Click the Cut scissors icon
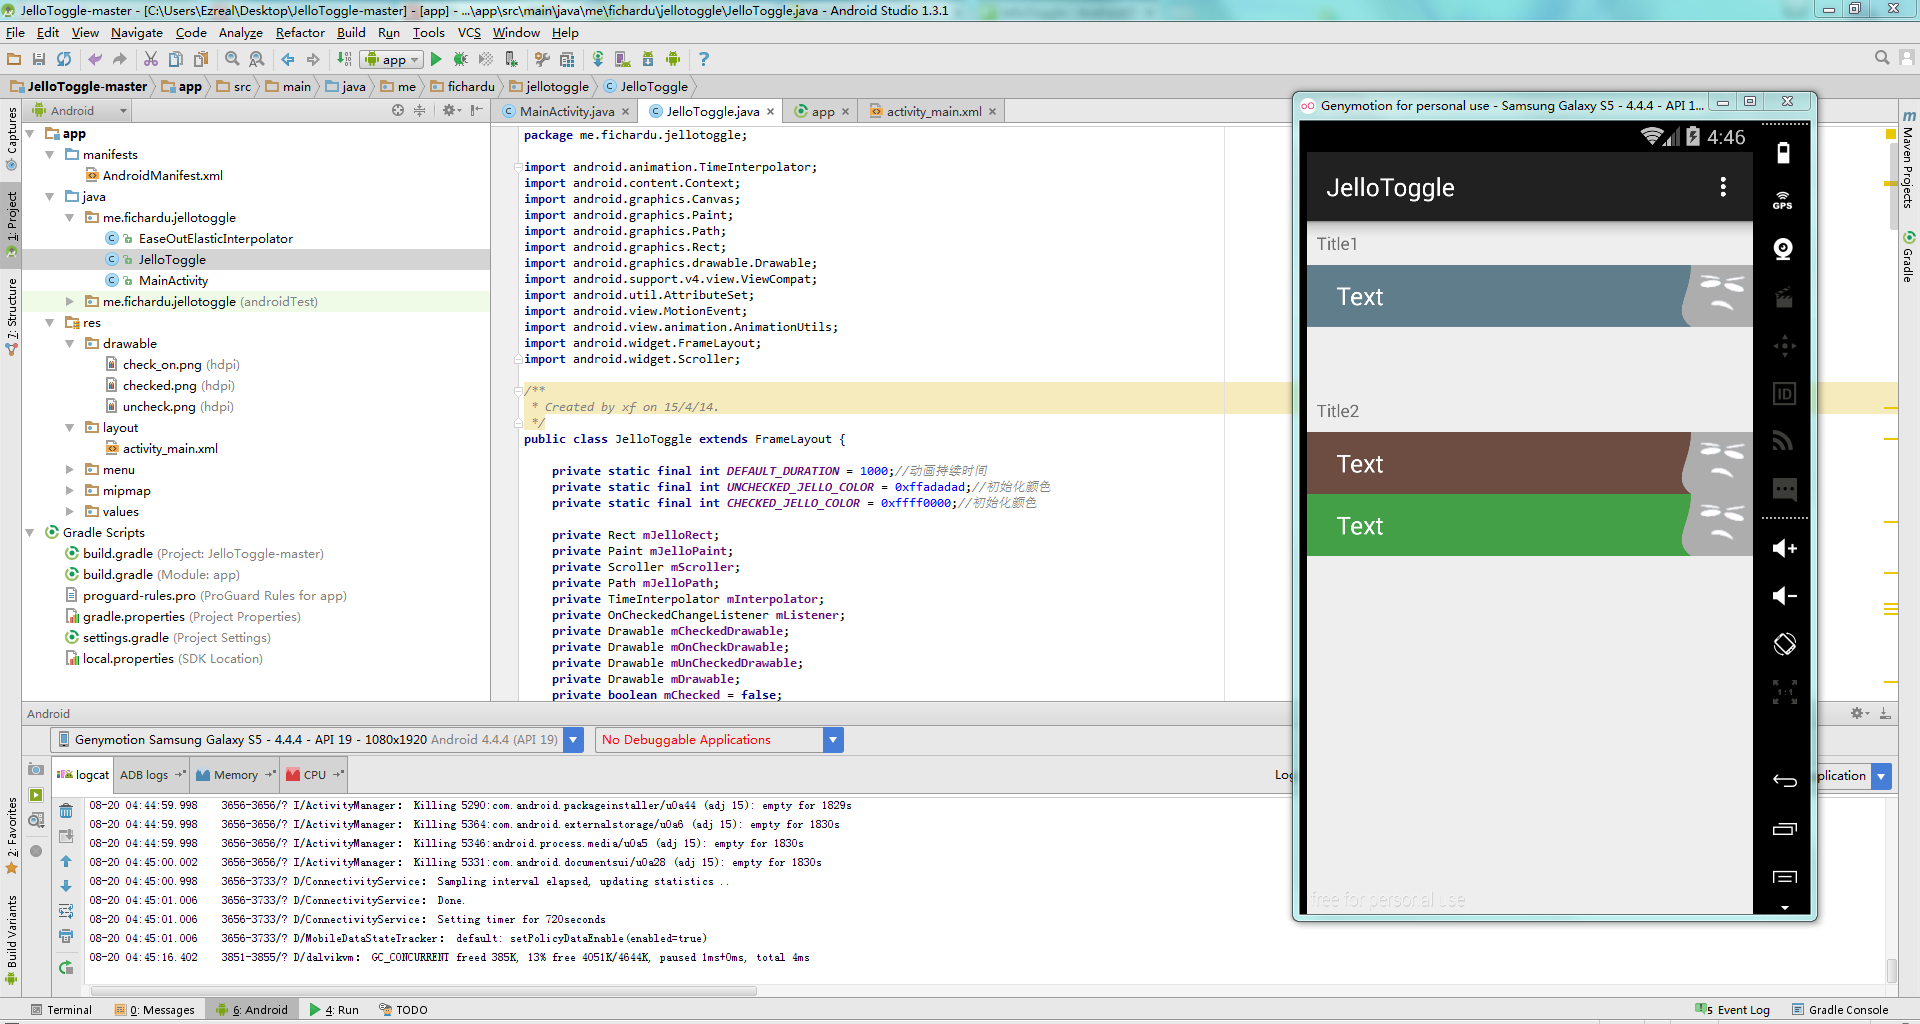Image resolution: width=1920 pixels, height=1024 pixels. tap(151, 59)
